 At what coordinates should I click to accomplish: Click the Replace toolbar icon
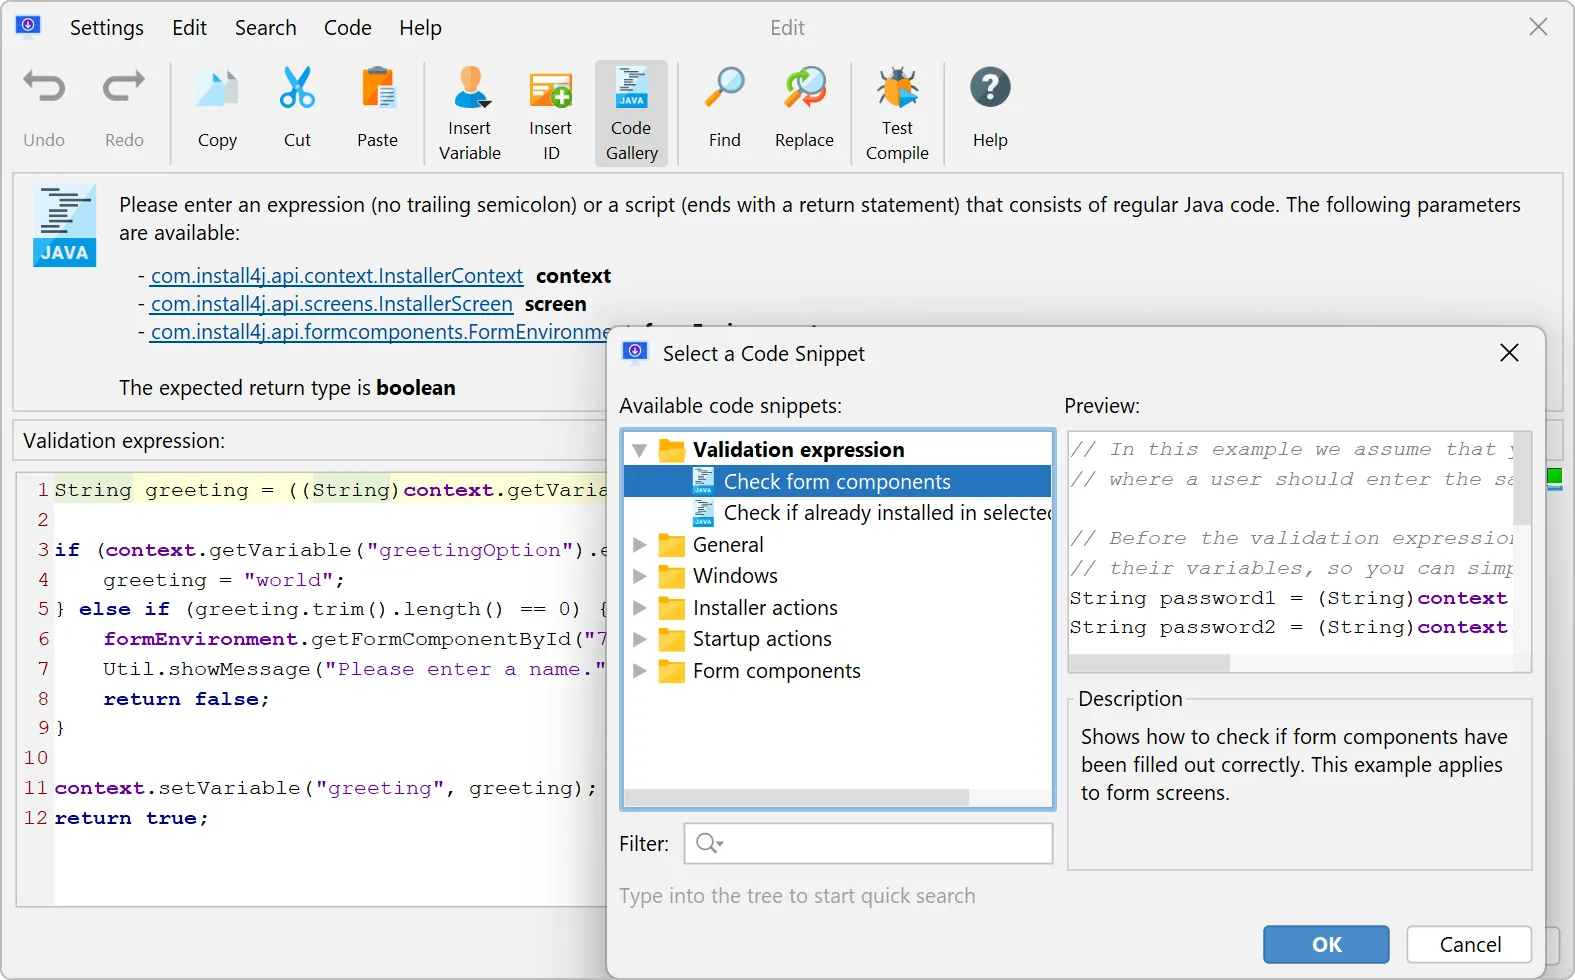click(x=804, y=89)
